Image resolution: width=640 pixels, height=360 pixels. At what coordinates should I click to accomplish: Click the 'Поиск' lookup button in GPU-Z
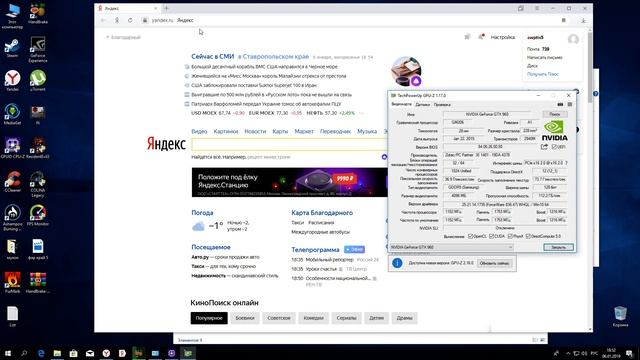(555, 114)
